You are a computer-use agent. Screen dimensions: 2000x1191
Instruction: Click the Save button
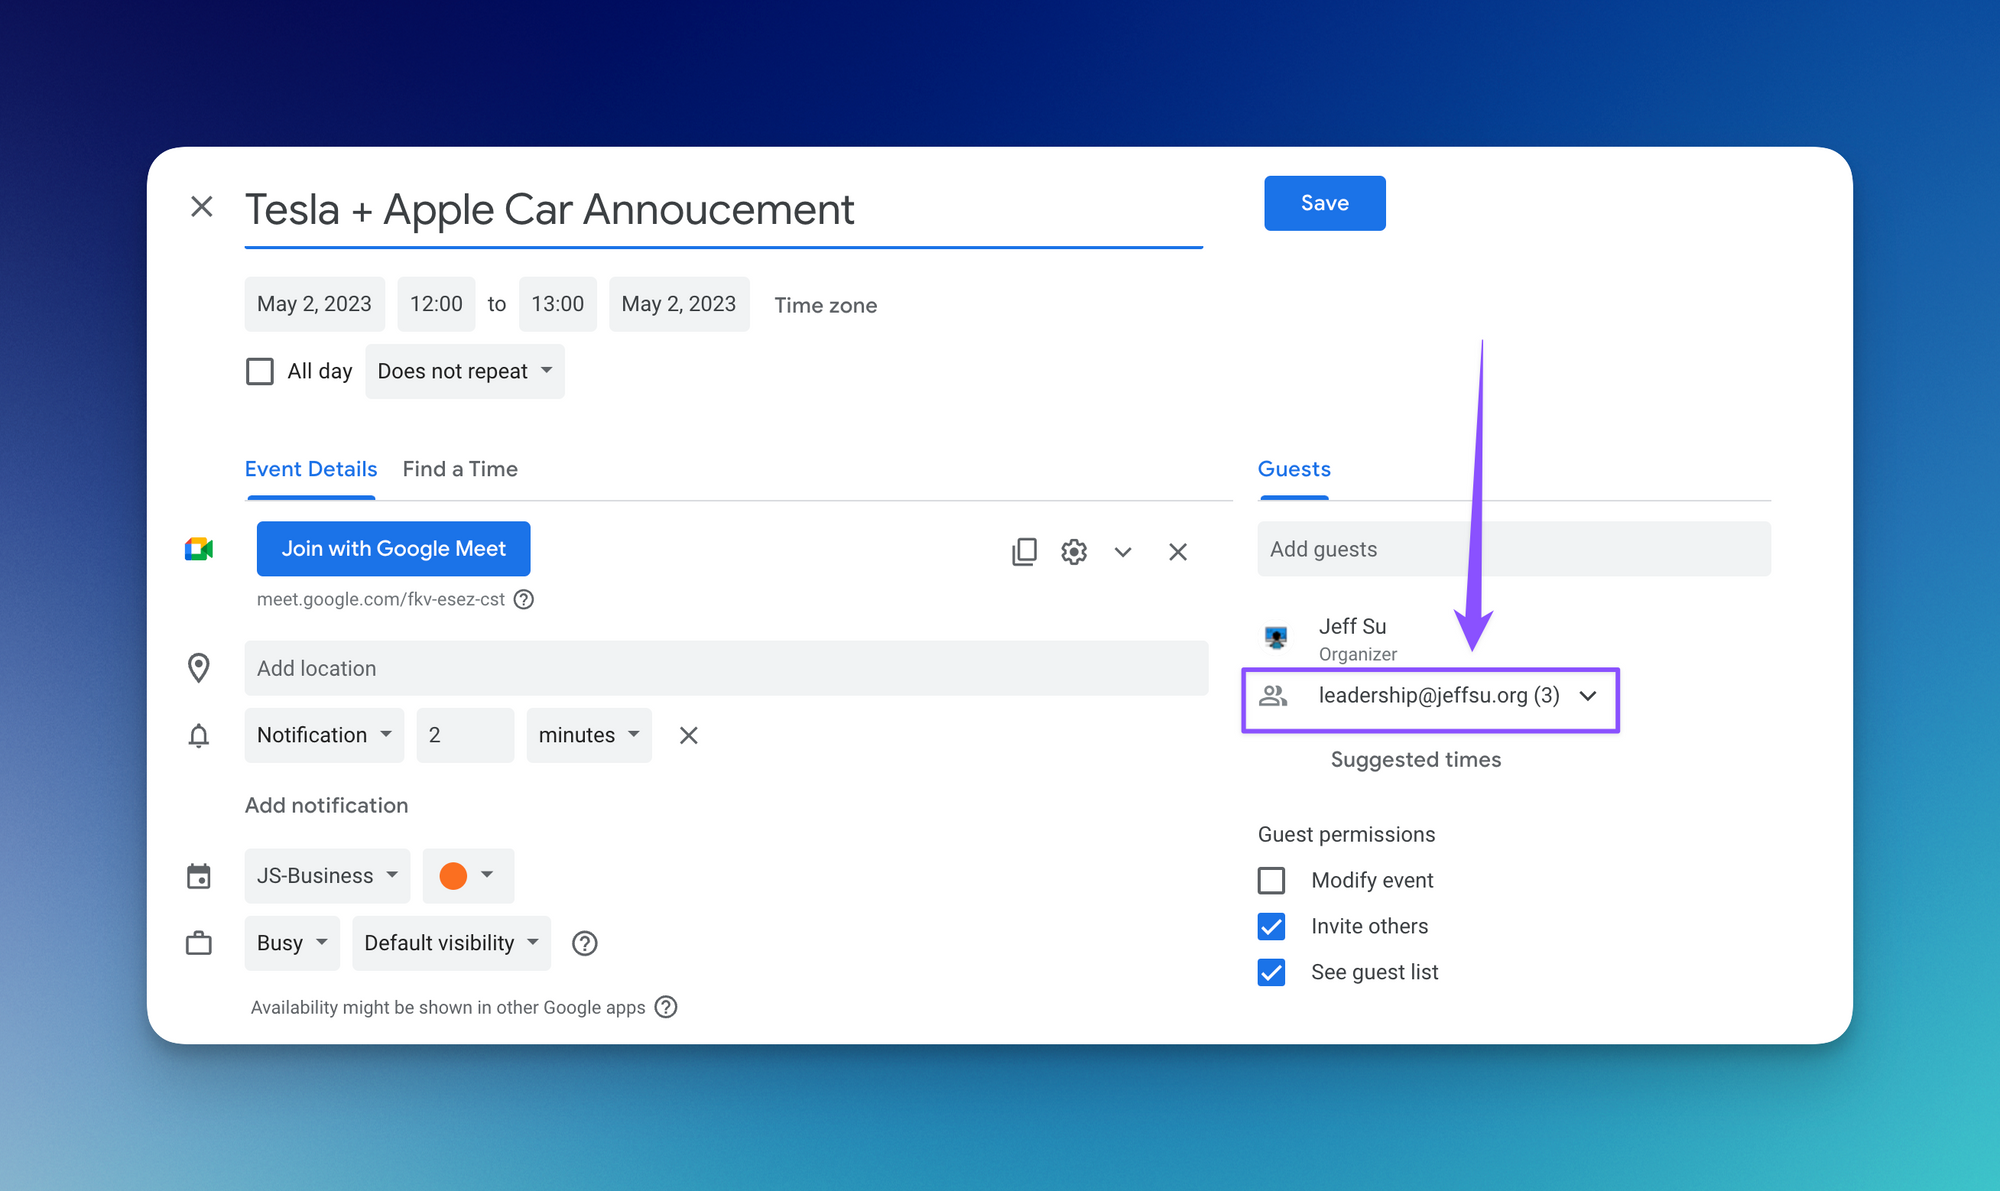click(1324, 203)
